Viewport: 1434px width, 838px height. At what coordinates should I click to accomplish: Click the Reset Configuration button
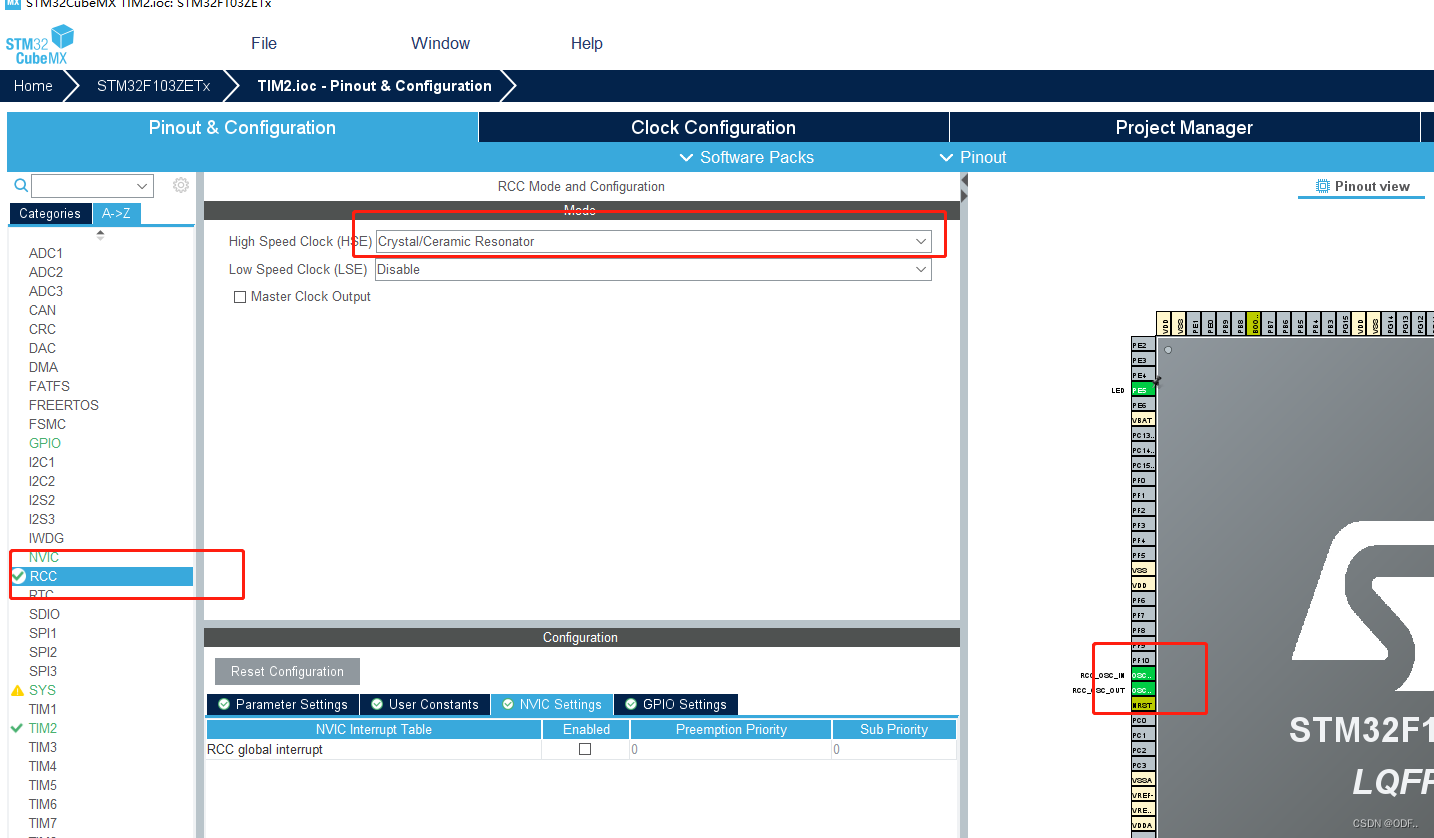[287, 671]
